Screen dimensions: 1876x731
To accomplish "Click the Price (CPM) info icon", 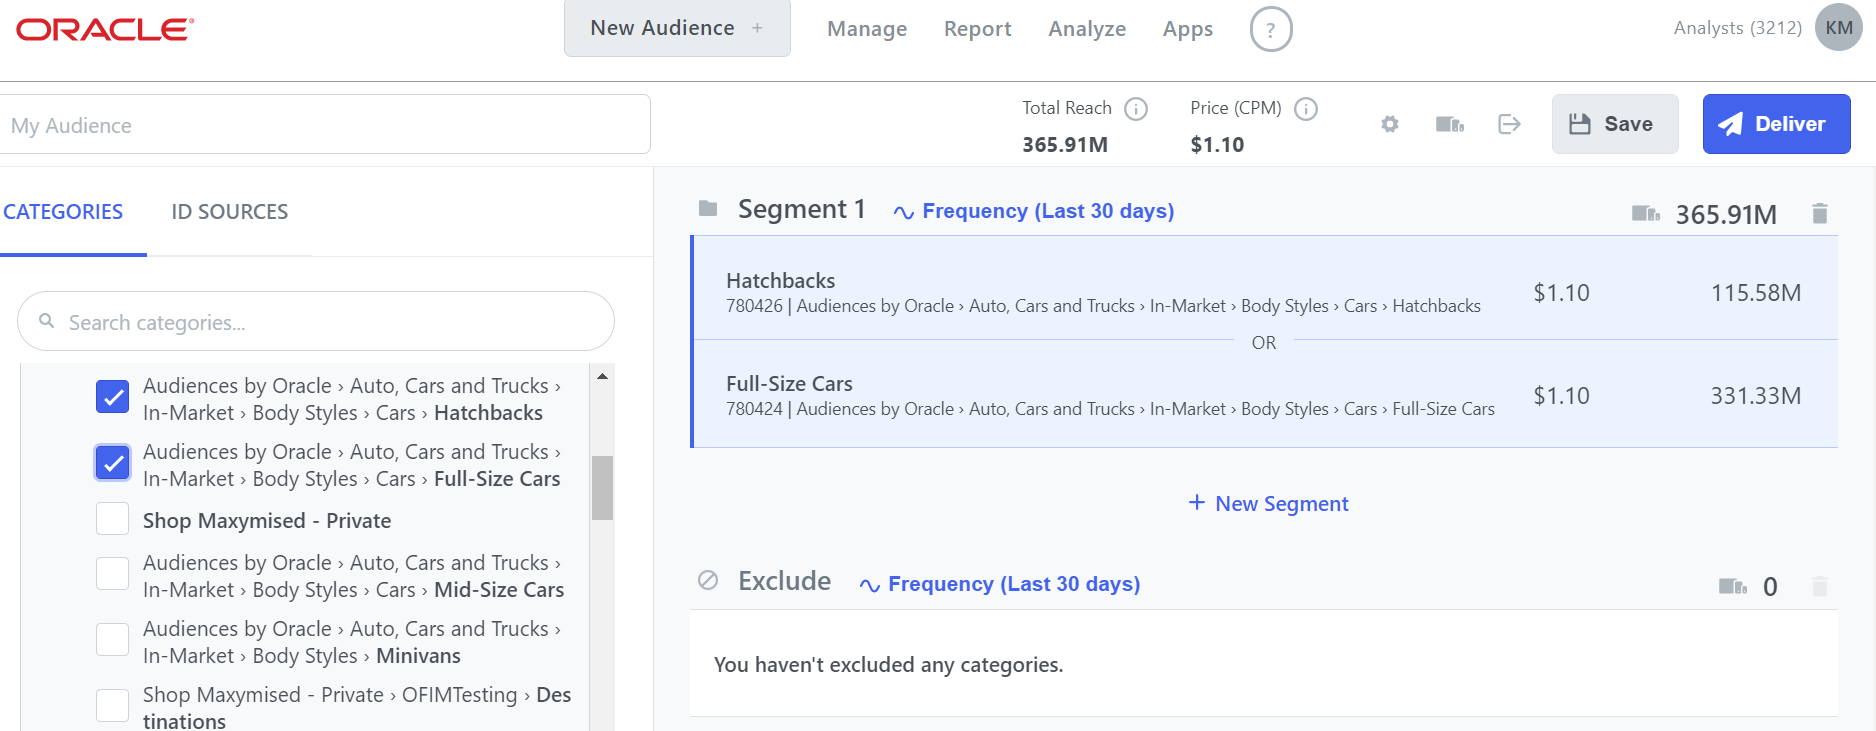I will [1306, 108].
